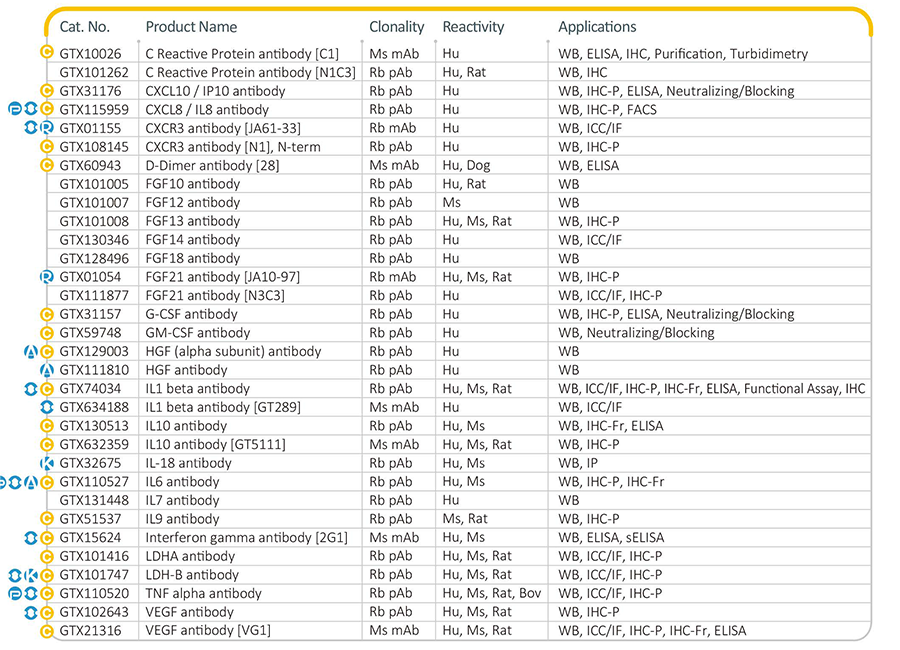Image resolution: width=900 pixels, height=650 pixels.
Task: Click the 'Cat. No.' column header
Action: click(x=84, y=26)
